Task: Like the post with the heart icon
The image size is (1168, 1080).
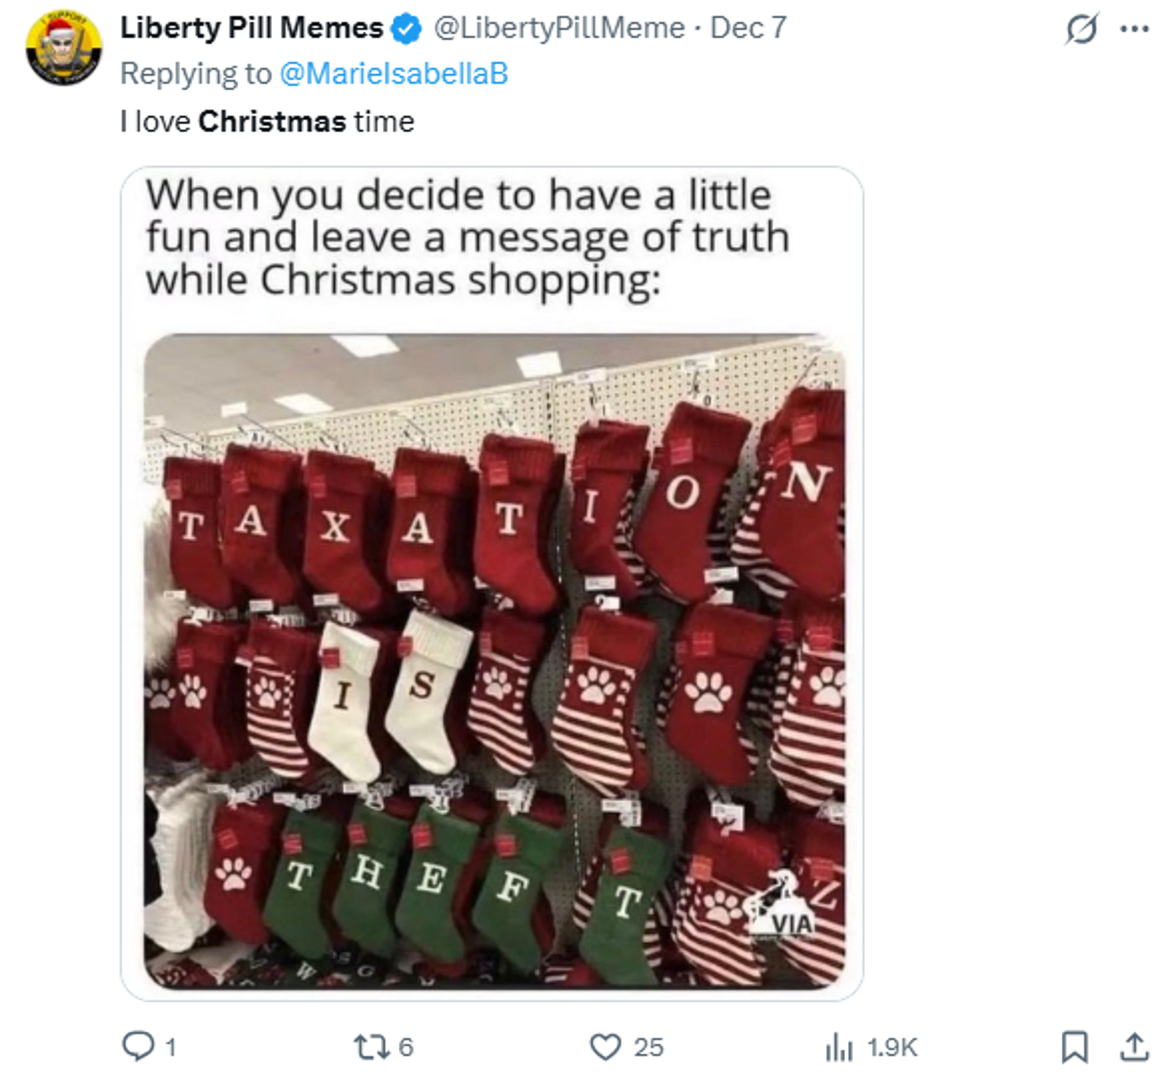Action: click(x=604, y=1047)
